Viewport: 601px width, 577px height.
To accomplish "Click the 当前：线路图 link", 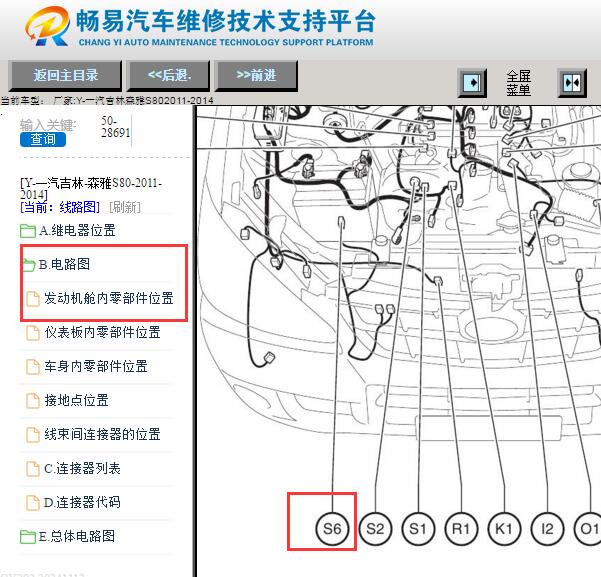I will pos(60,207).
